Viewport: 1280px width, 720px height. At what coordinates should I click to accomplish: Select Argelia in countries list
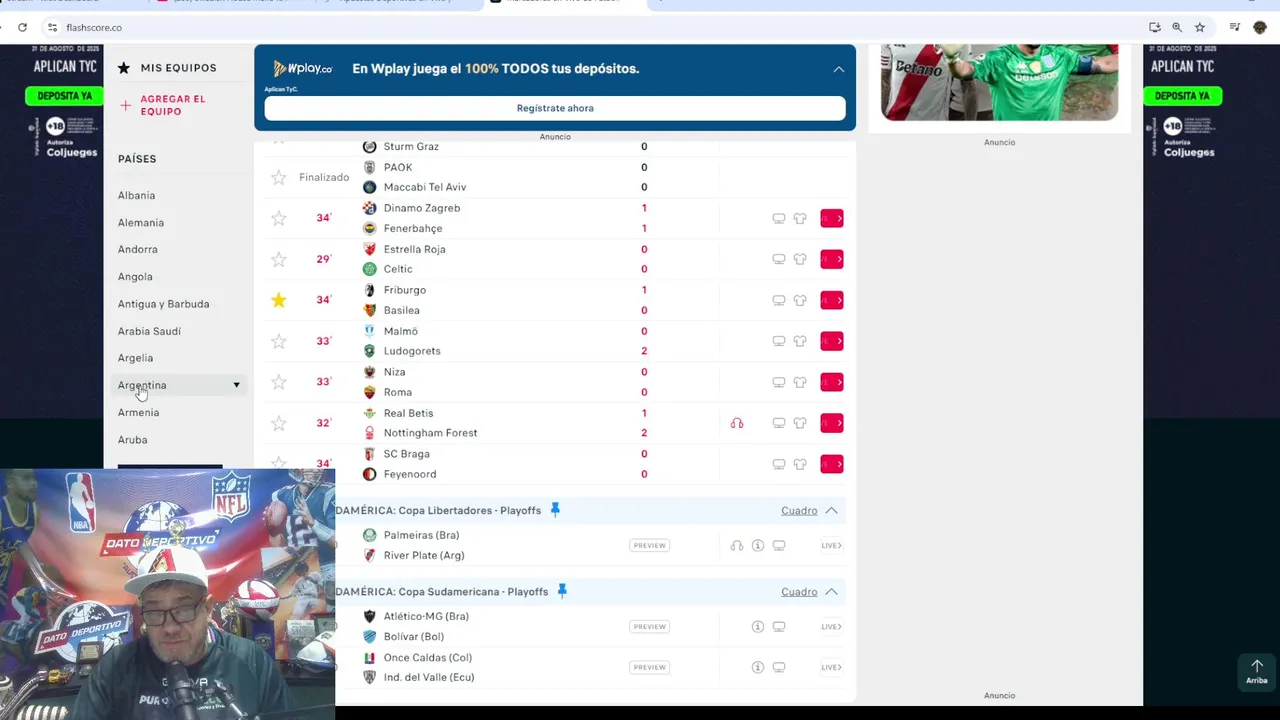coord(135,358)
